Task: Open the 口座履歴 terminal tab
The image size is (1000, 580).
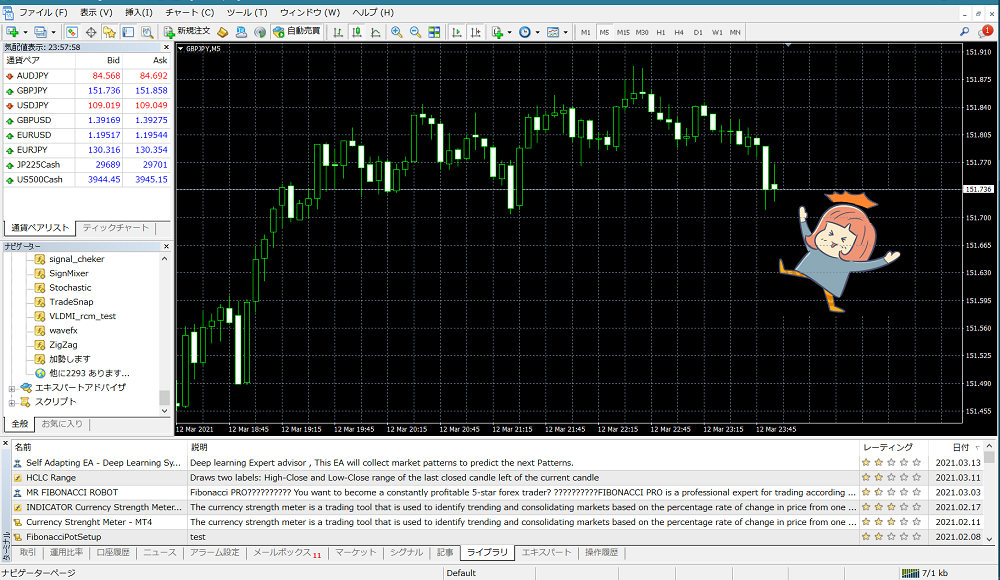Action: pos(112,553)
